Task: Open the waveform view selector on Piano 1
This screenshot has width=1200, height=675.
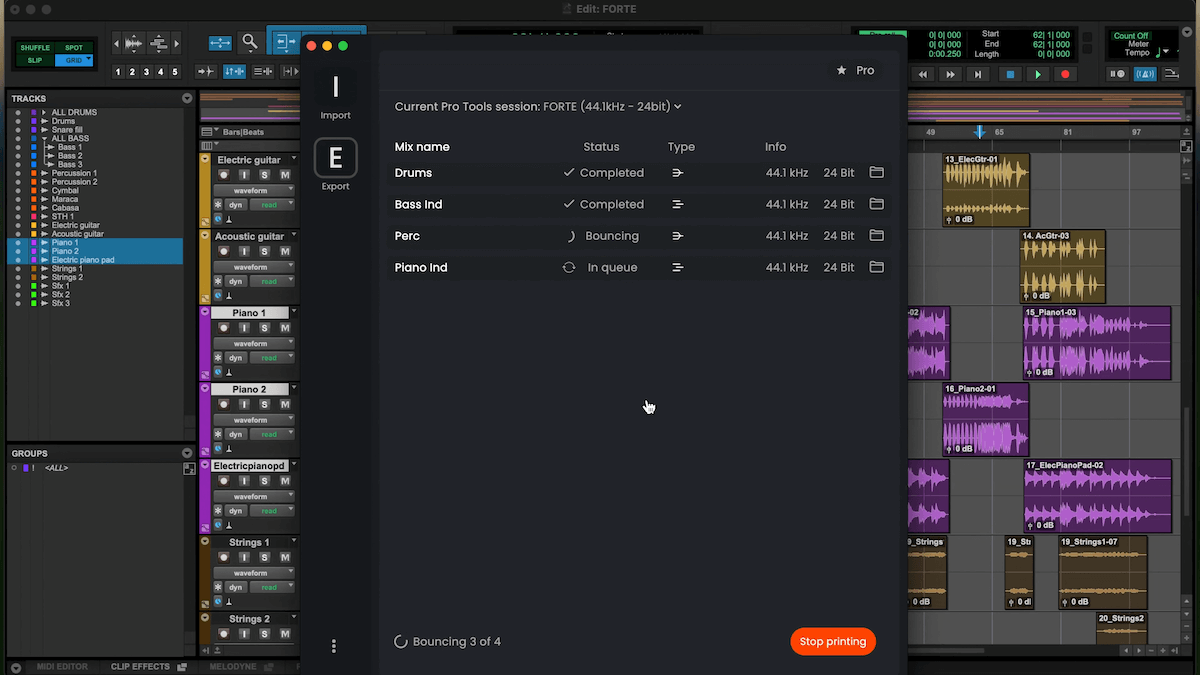Action: (254, 343)
